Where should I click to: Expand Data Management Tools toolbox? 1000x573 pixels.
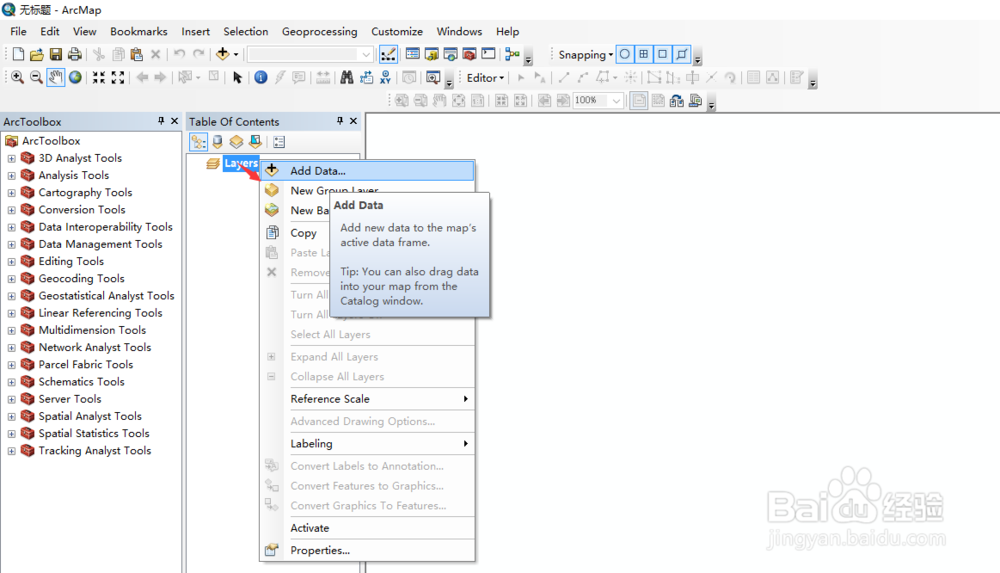click(x=11, y=244)
